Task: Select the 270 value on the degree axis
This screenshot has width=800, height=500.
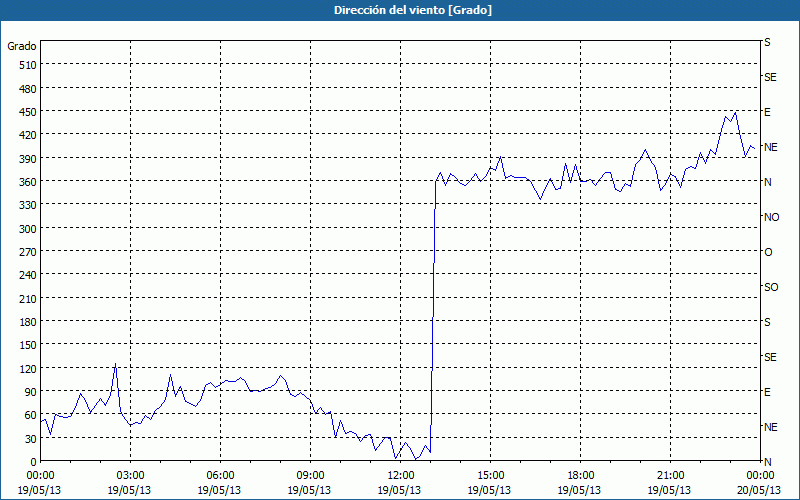Action: (x=28, y=252)
